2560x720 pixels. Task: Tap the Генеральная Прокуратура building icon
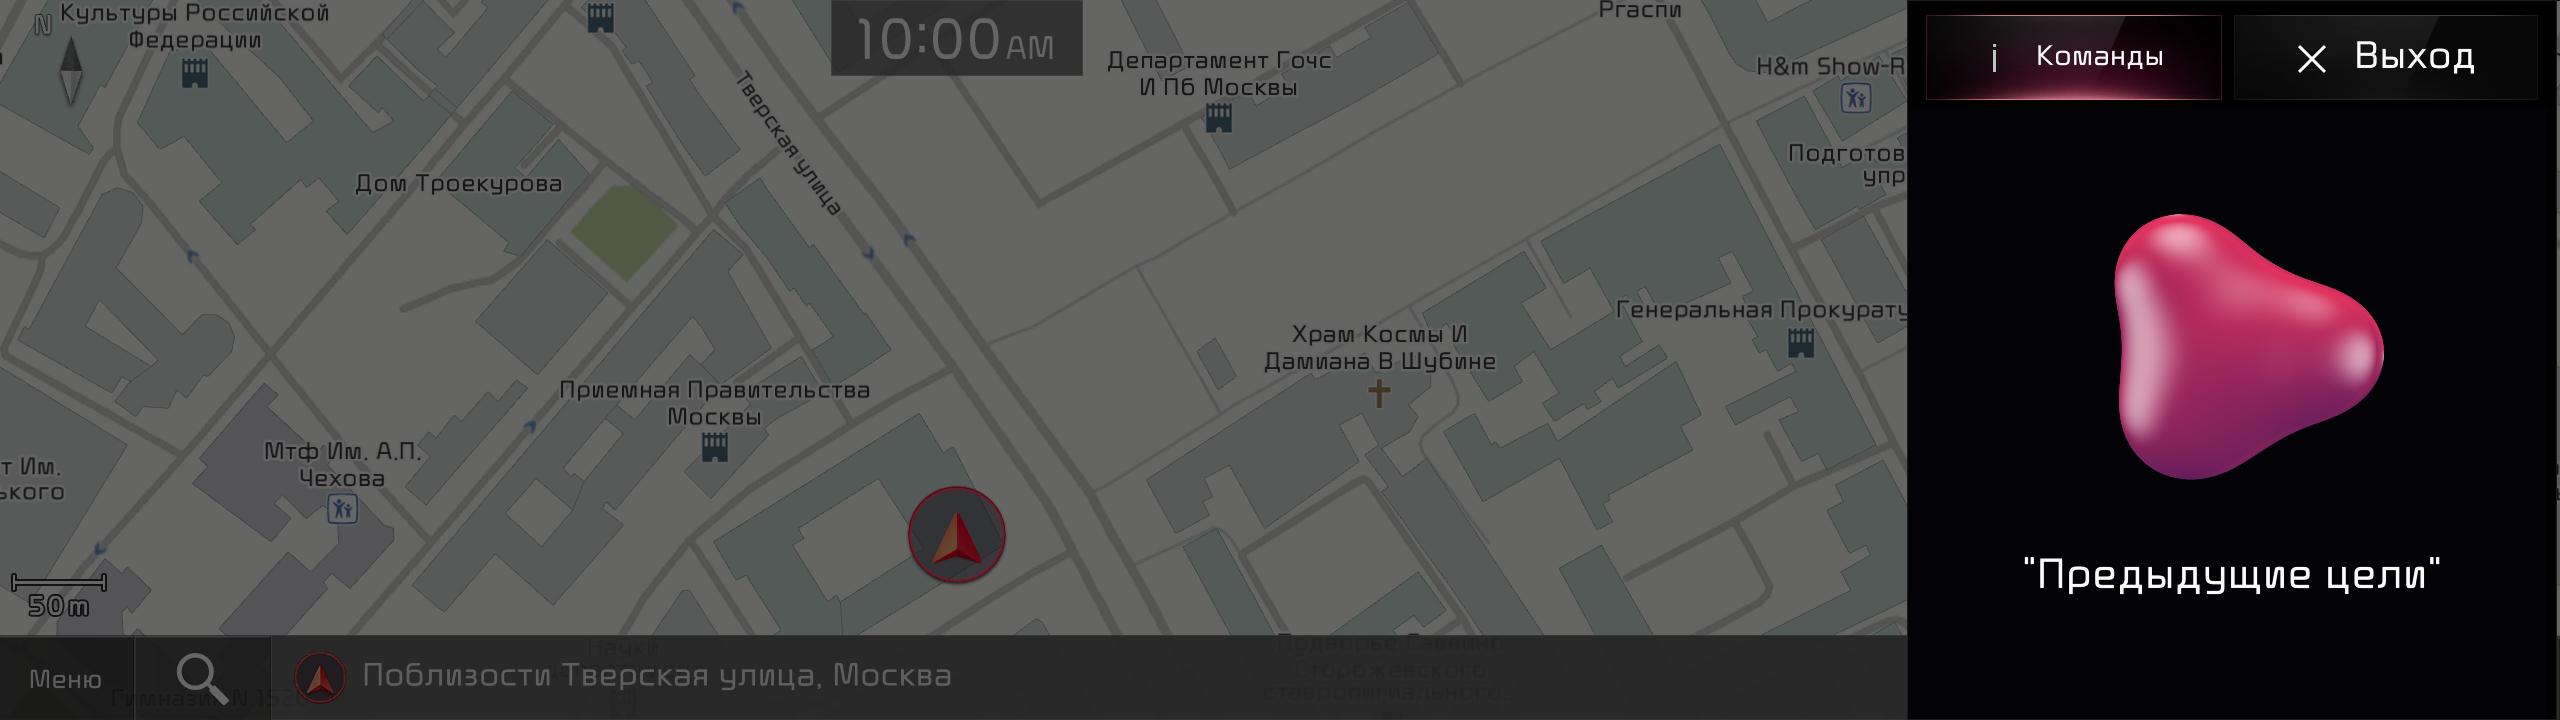(x=1801, y=343)
